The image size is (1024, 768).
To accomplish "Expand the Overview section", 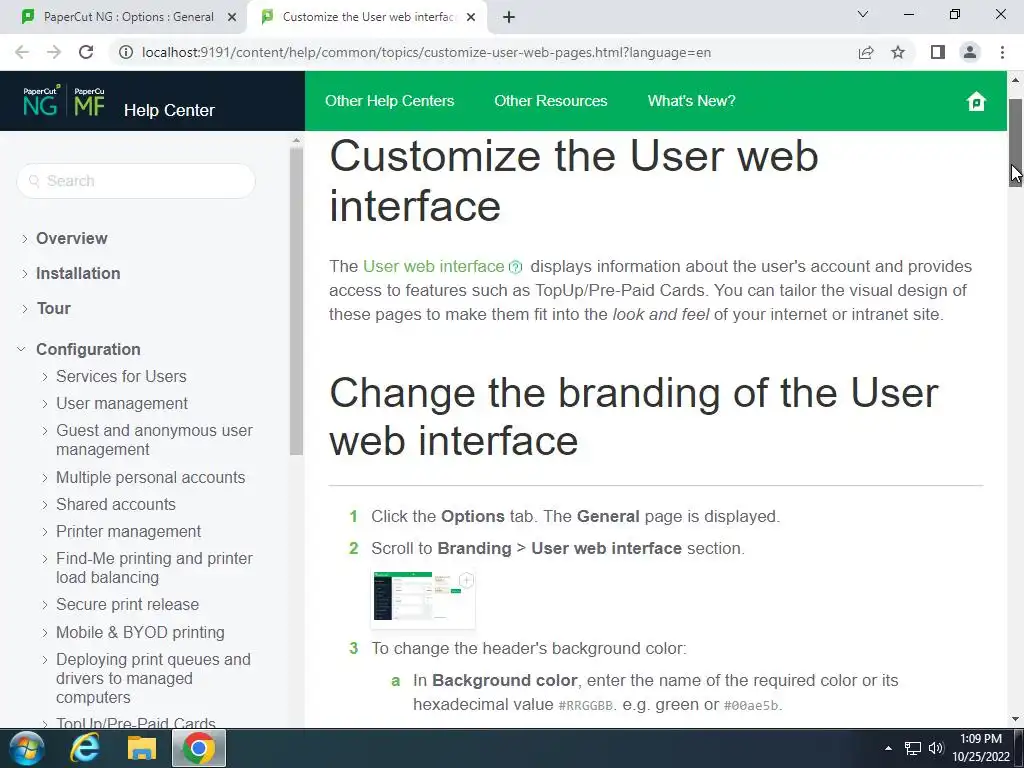I will [x=25, y=238].
